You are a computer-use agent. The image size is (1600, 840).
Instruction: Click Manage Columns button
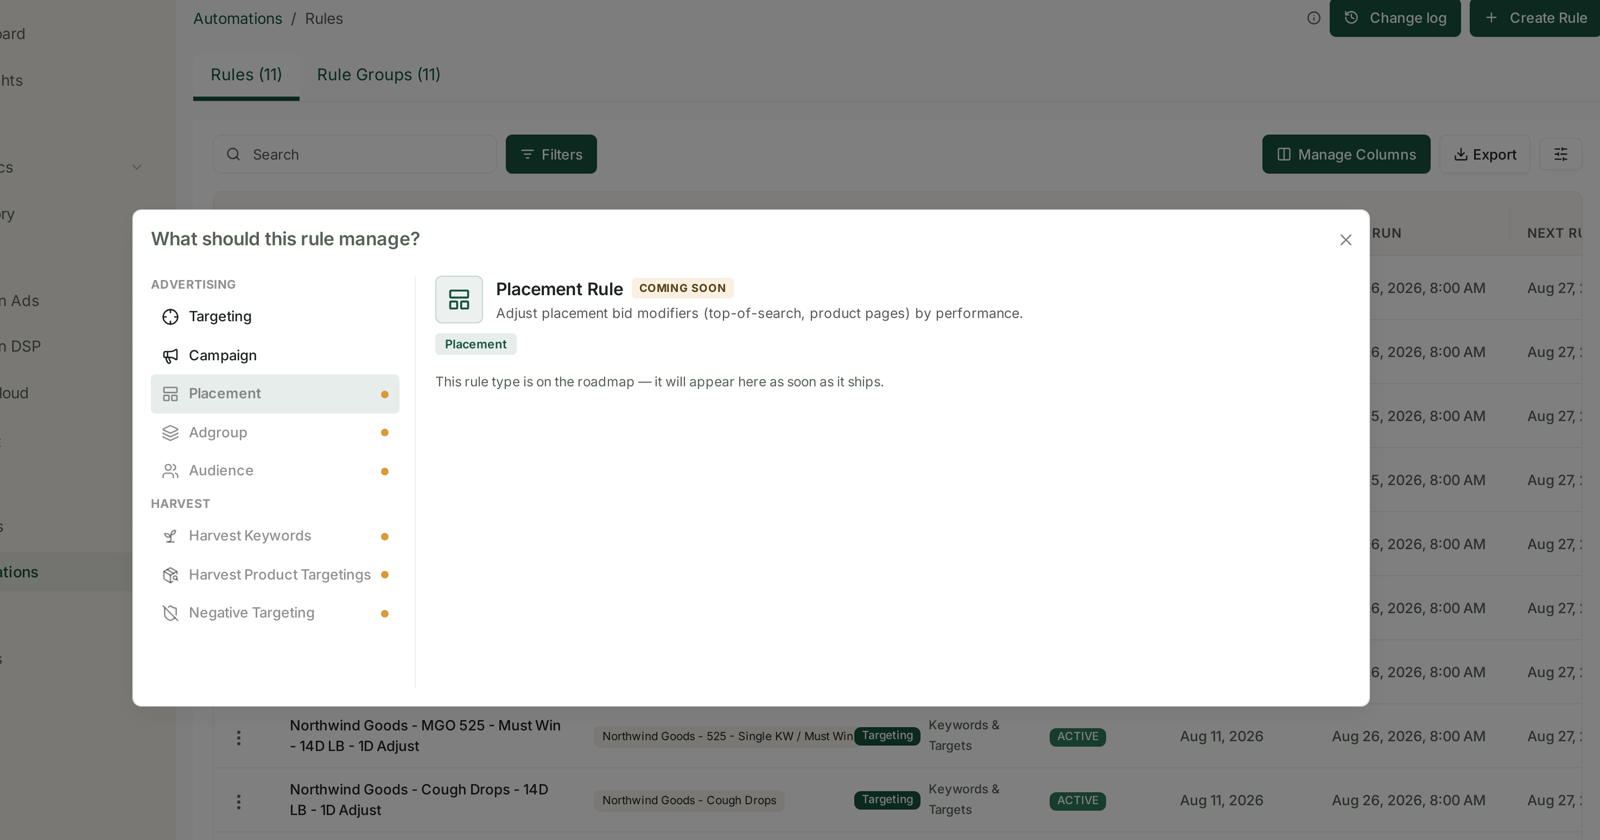tap(1346, 154)
